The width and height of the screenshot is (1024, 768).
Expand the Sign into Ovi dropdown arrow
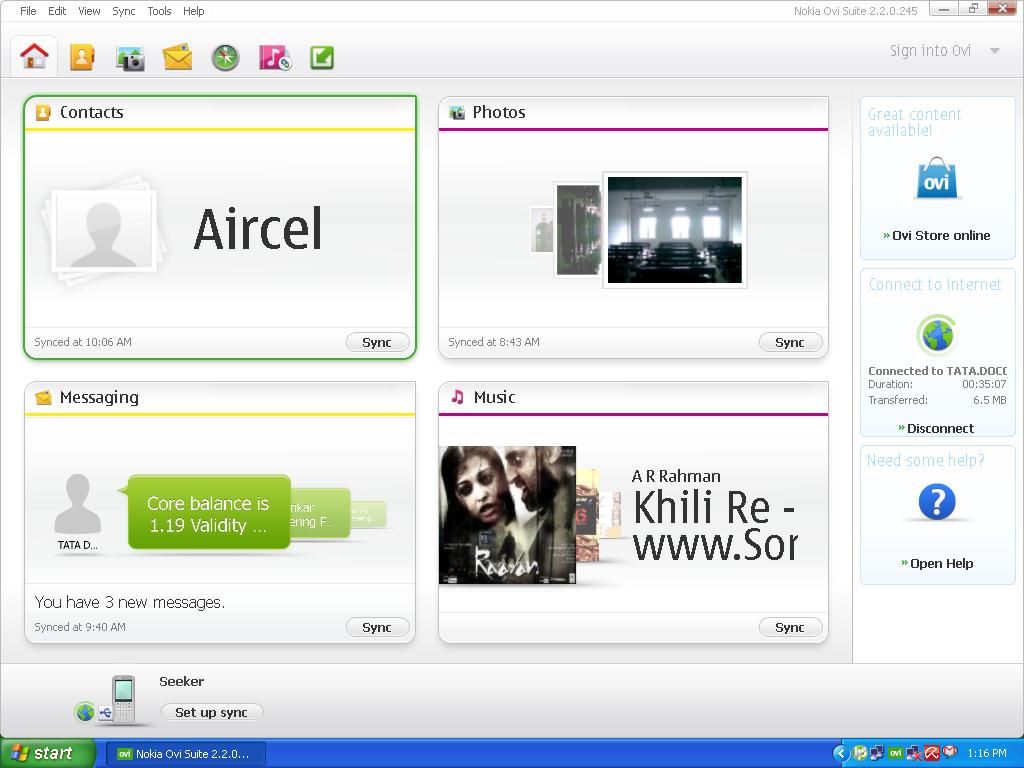pyautogui.click(x=995, y=51)
